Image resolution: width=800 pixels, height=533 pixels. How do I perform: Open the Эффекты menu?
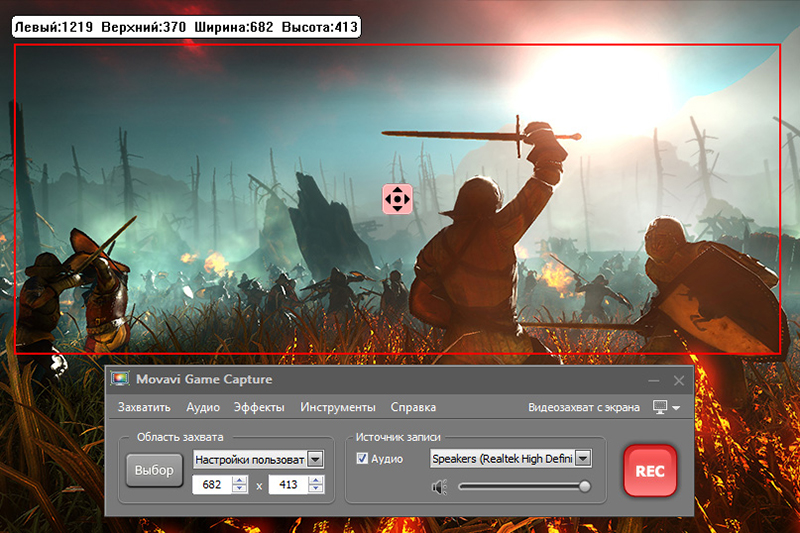point(259,407)
